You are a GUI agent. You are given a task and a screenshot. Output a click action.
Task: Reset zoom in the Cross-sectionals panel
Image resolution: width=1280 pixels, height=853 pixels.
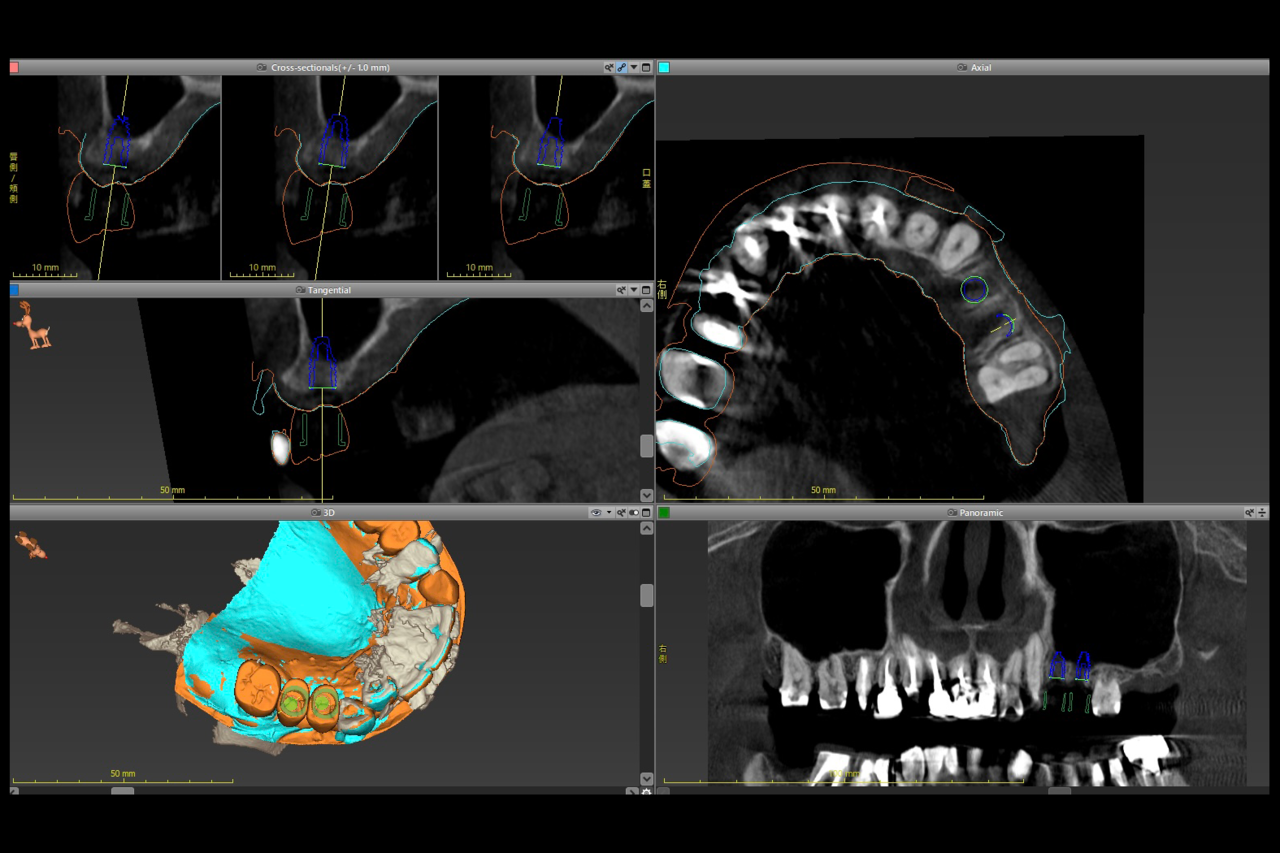608,68
